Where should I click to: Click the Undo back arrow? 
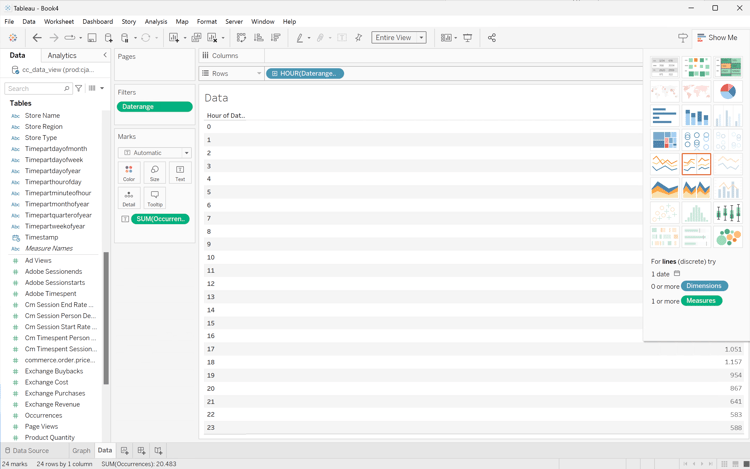click(x=37, y=38)
